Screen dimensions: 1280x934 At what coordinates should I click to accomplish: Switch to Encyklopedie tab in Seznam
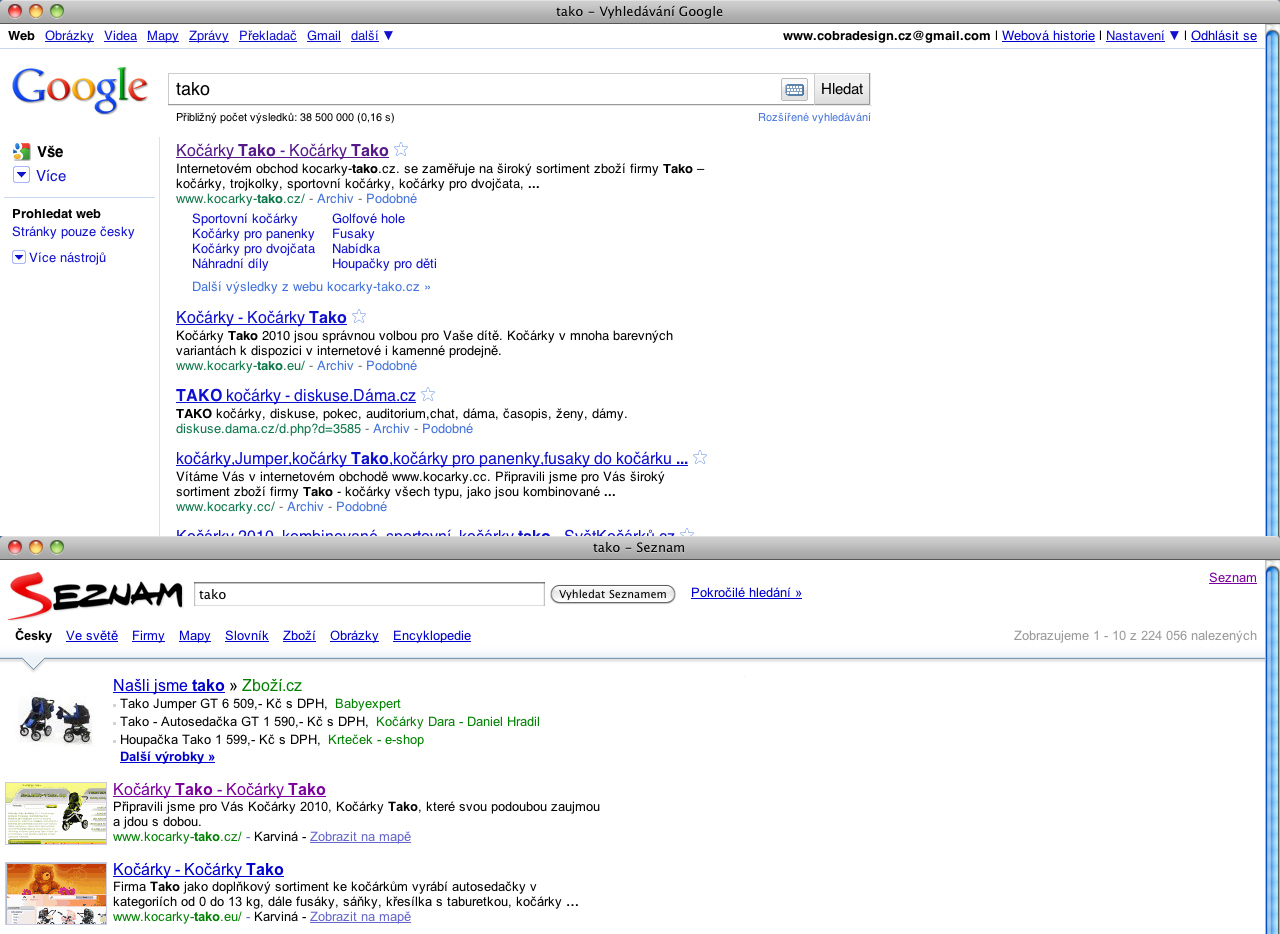[432, 635]
